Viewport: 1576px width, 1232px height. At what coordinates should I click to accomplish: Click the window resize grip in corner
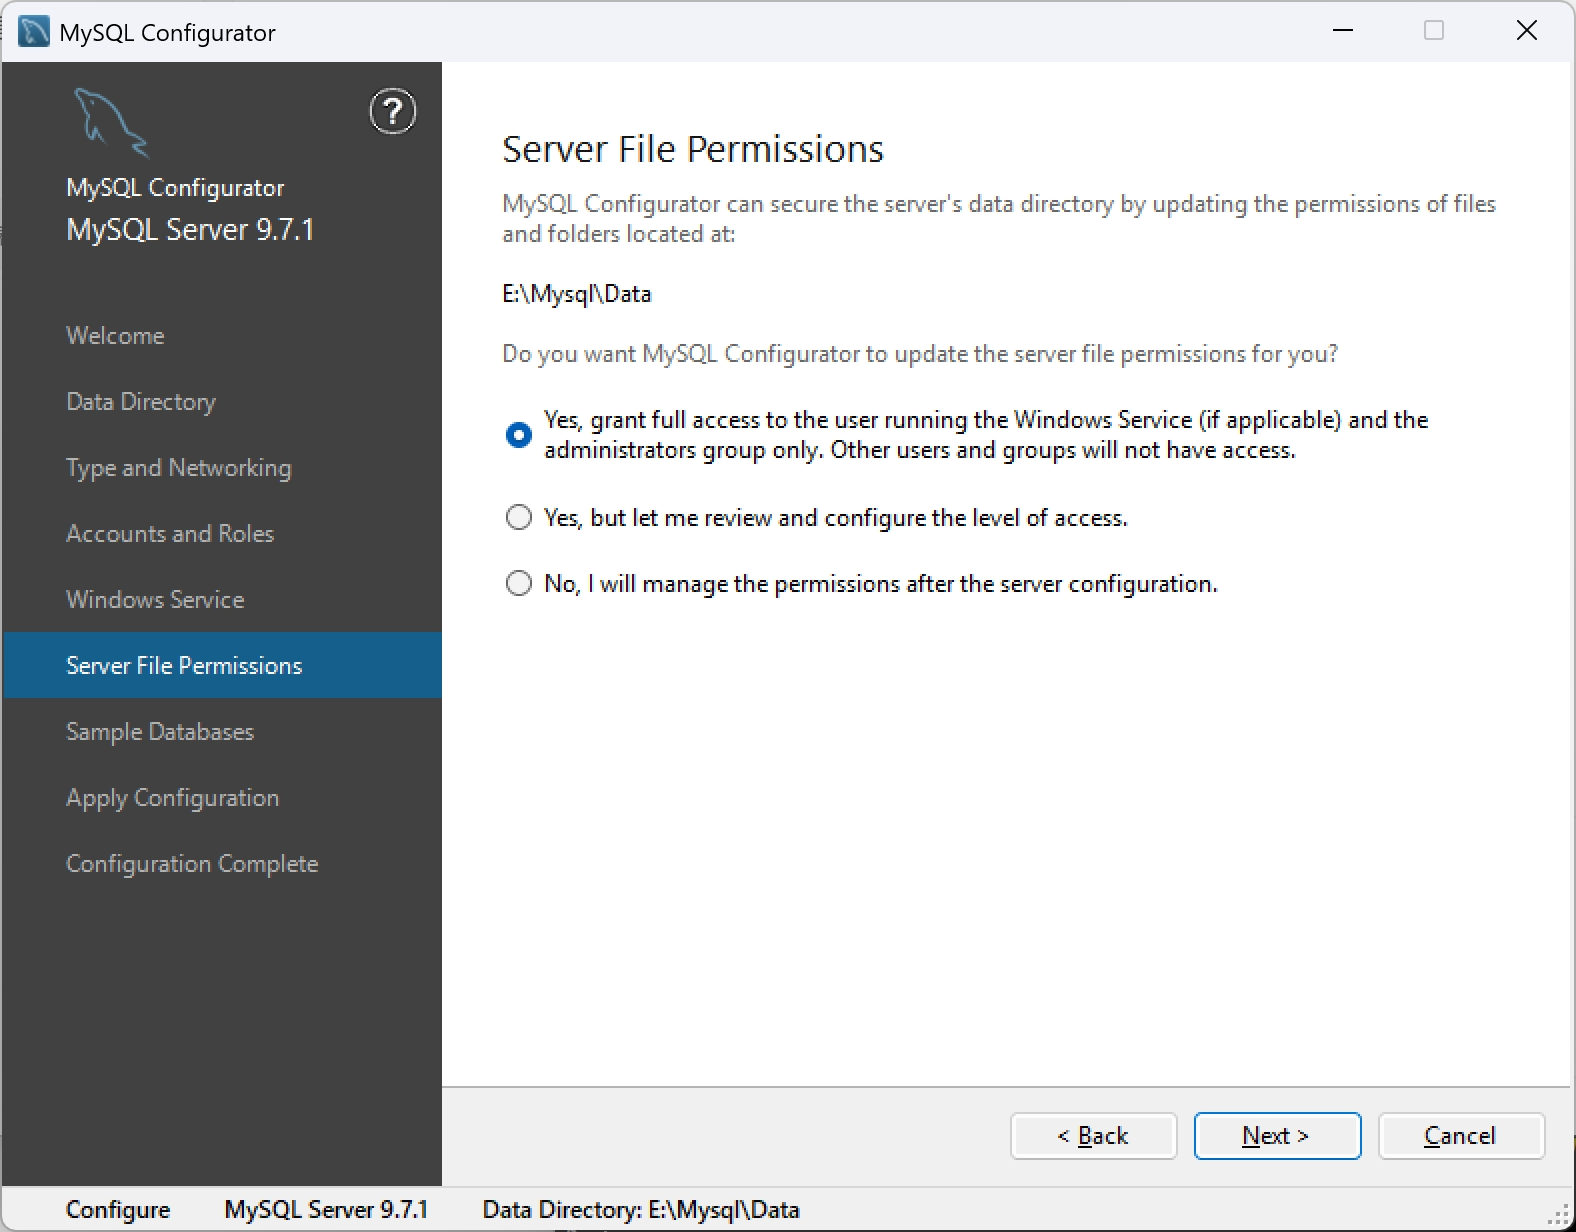[x=1559, y=1216]
